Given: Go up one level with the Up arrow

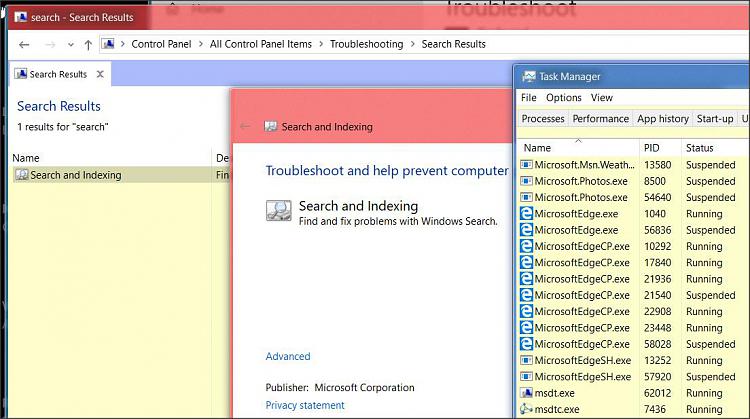Looking at the screenshot, I should click(88, 44).
